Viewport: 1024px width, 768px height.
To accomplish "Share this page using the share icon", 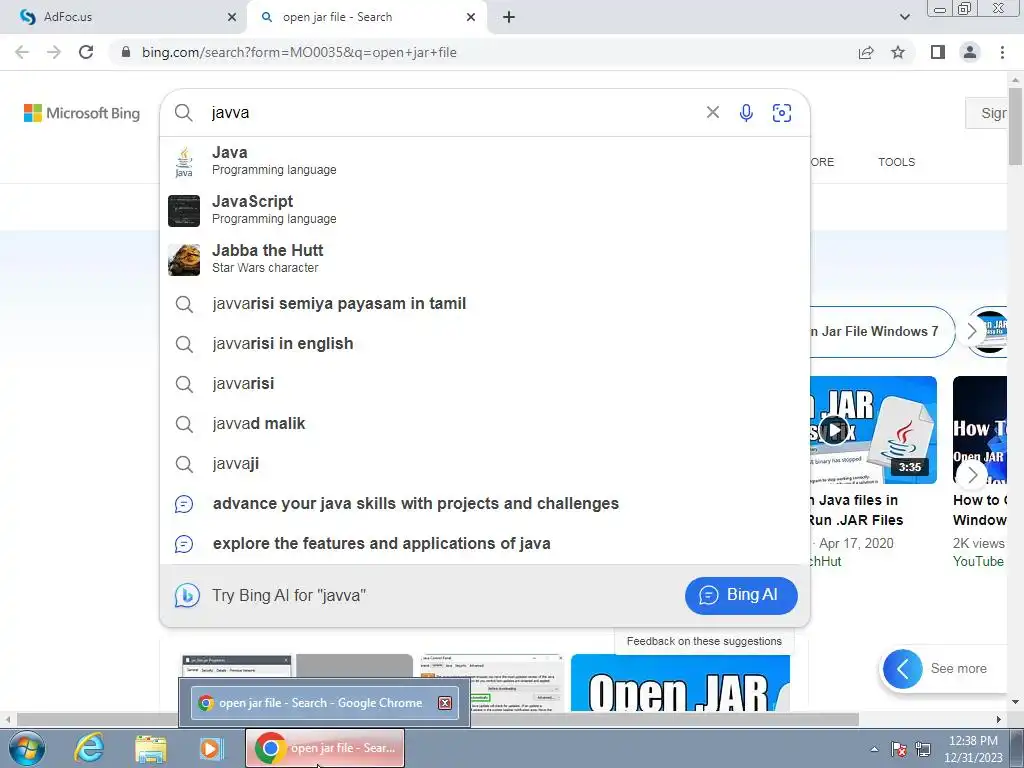I will click(866, 52).
